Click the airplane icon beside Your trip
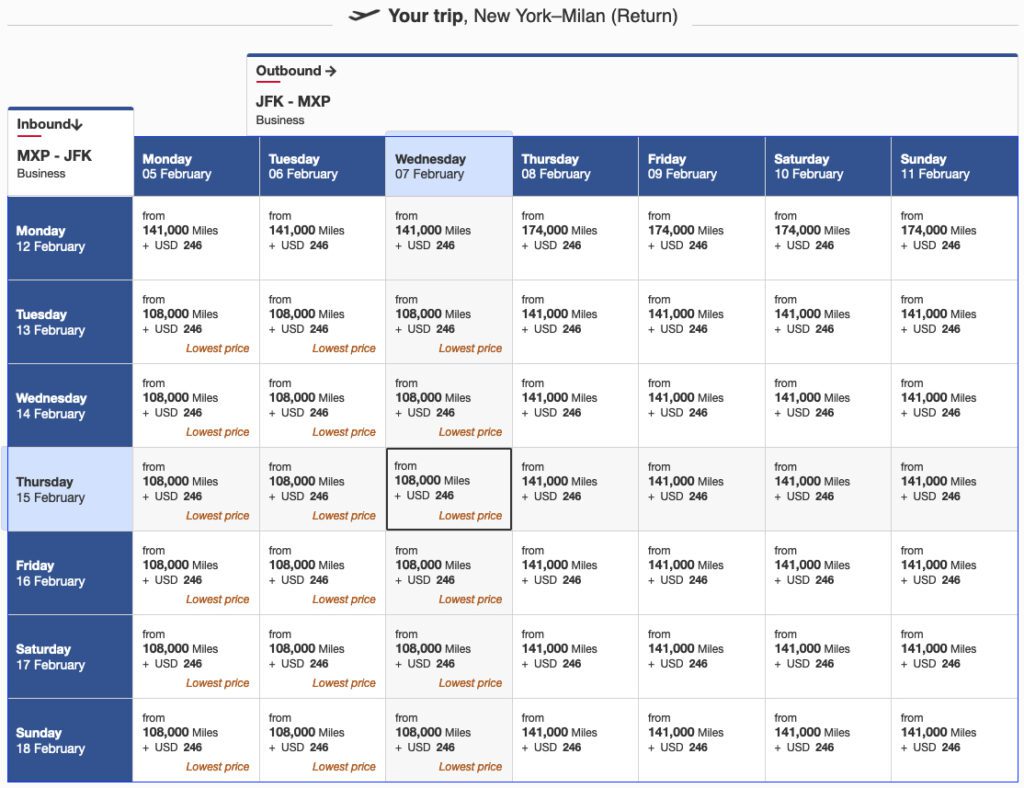 [x=364, y=15]
